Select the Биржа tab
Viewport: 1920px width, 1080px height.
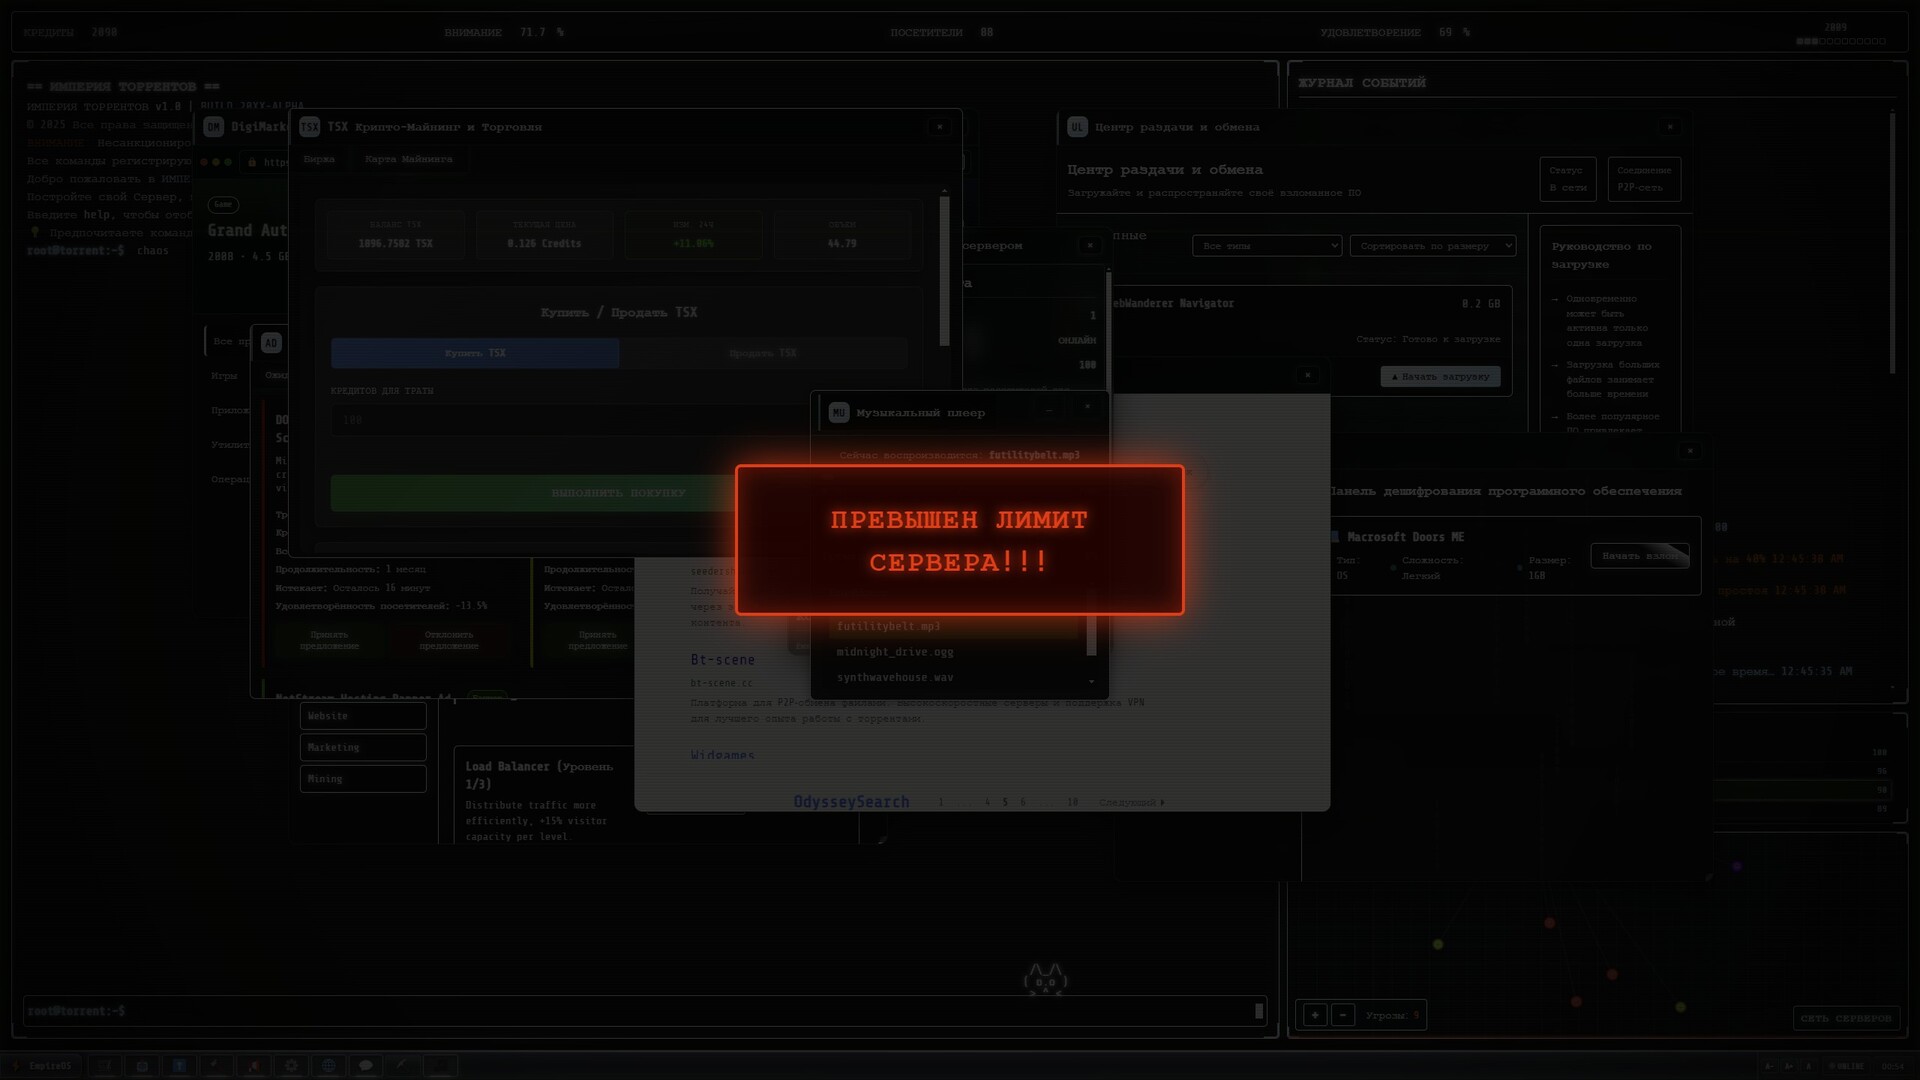pos(319,159)
